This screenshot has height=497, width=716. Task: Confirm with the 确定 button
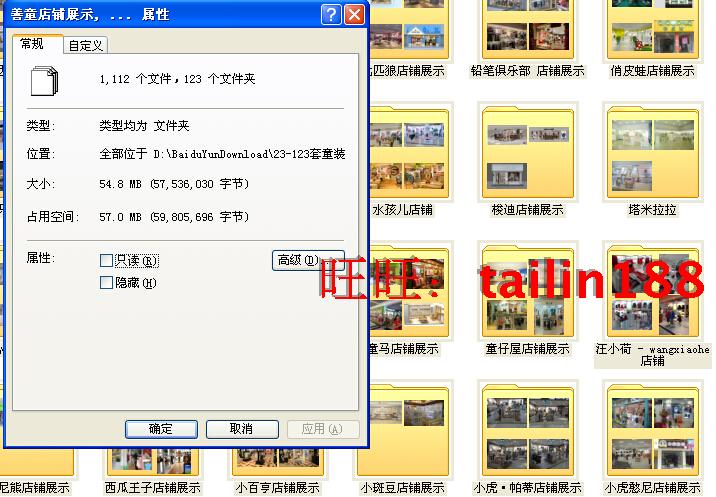161,429
